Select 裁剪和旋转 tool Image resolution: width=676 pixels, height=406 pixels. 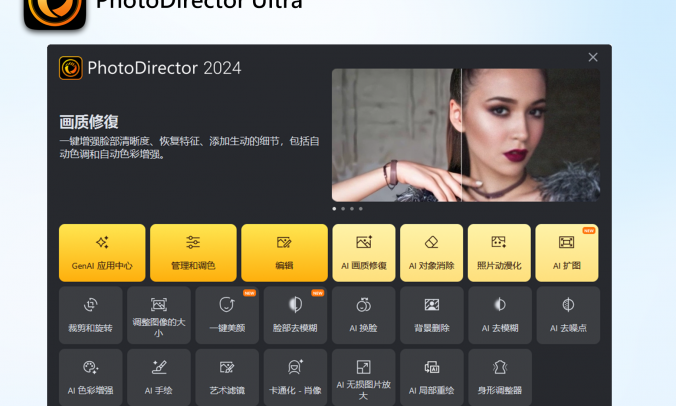click(91, 315)
